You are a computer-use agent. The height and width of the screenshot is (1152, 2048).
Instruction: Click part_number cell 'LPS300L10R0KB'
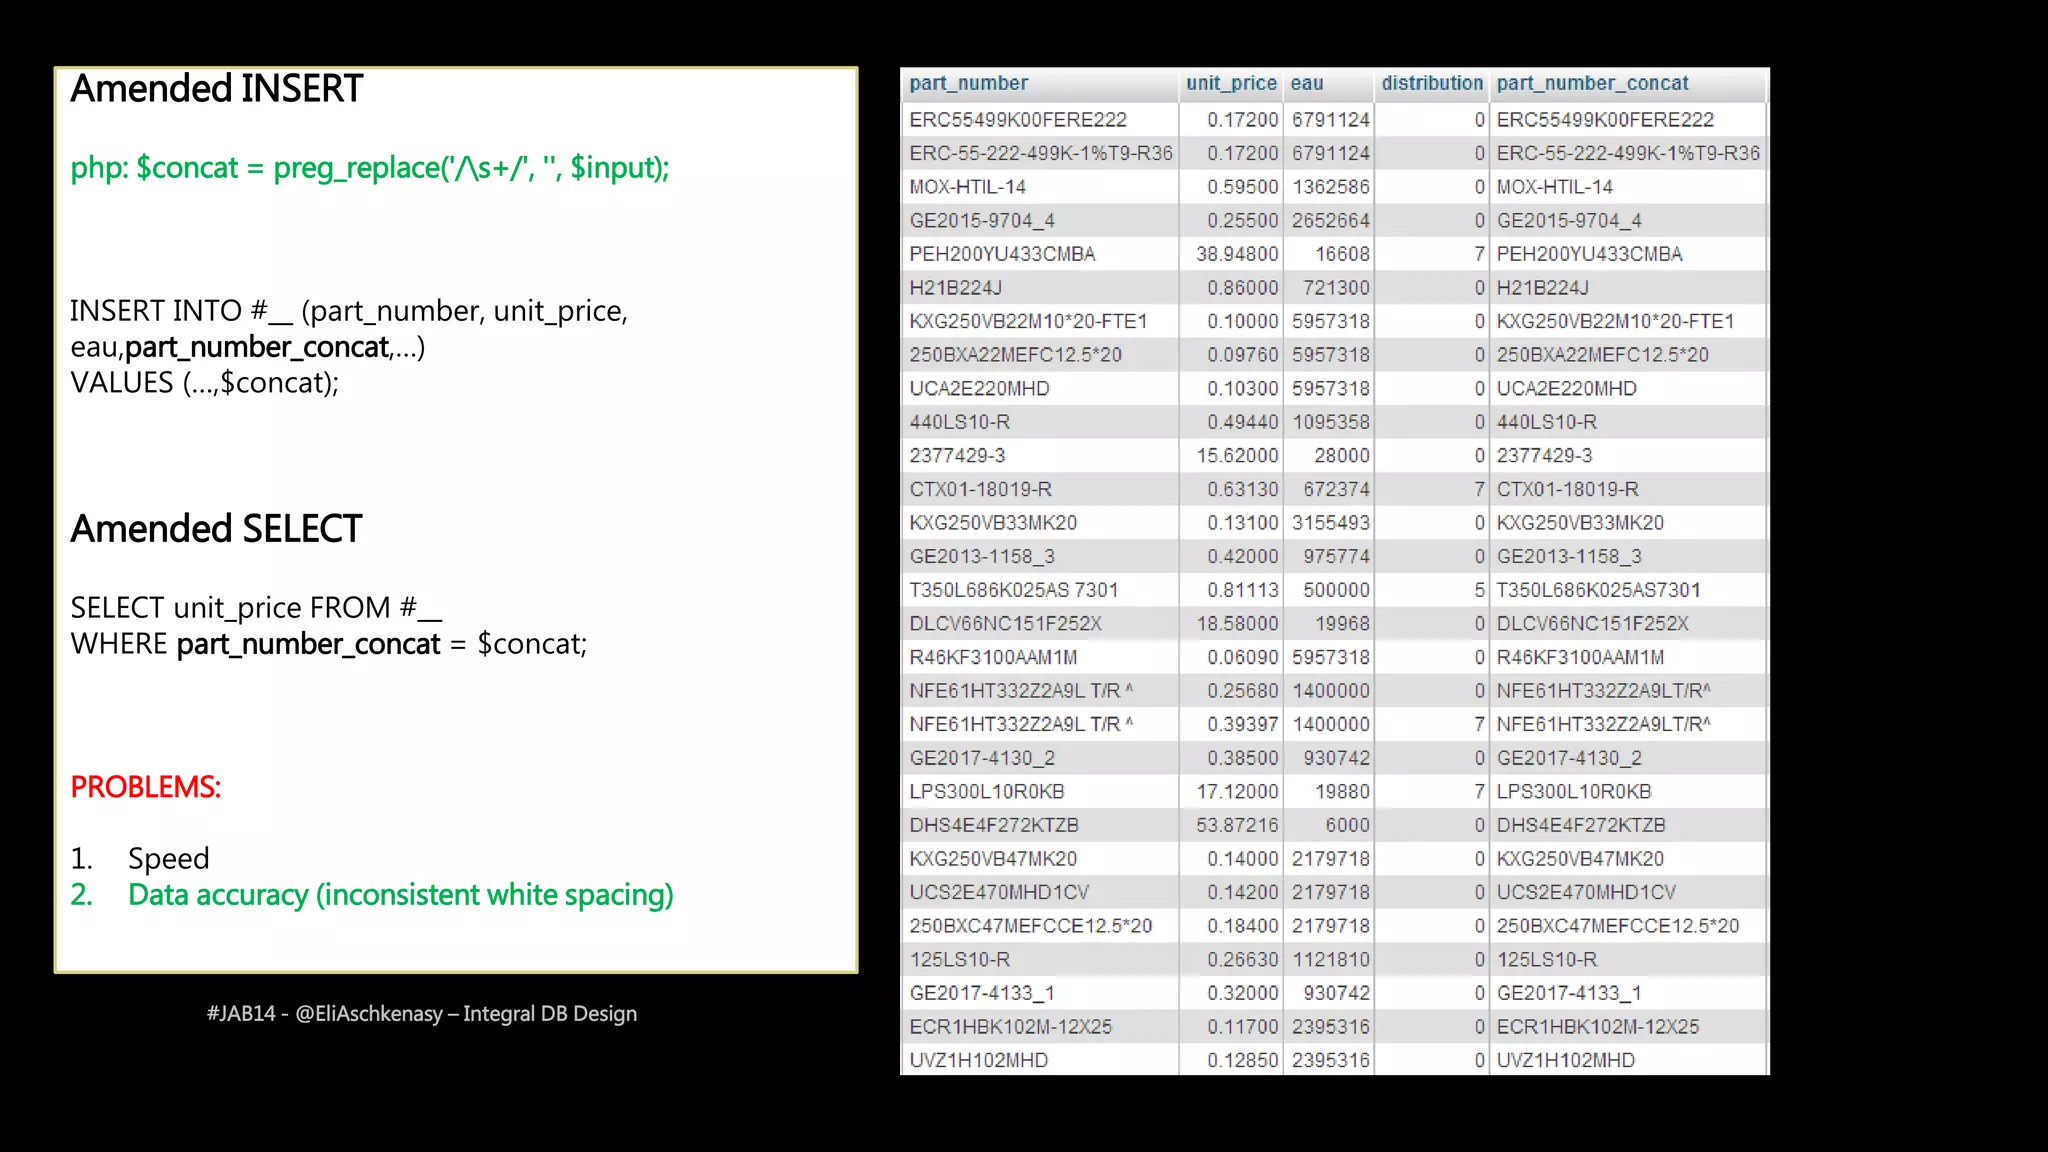point(986,792)
